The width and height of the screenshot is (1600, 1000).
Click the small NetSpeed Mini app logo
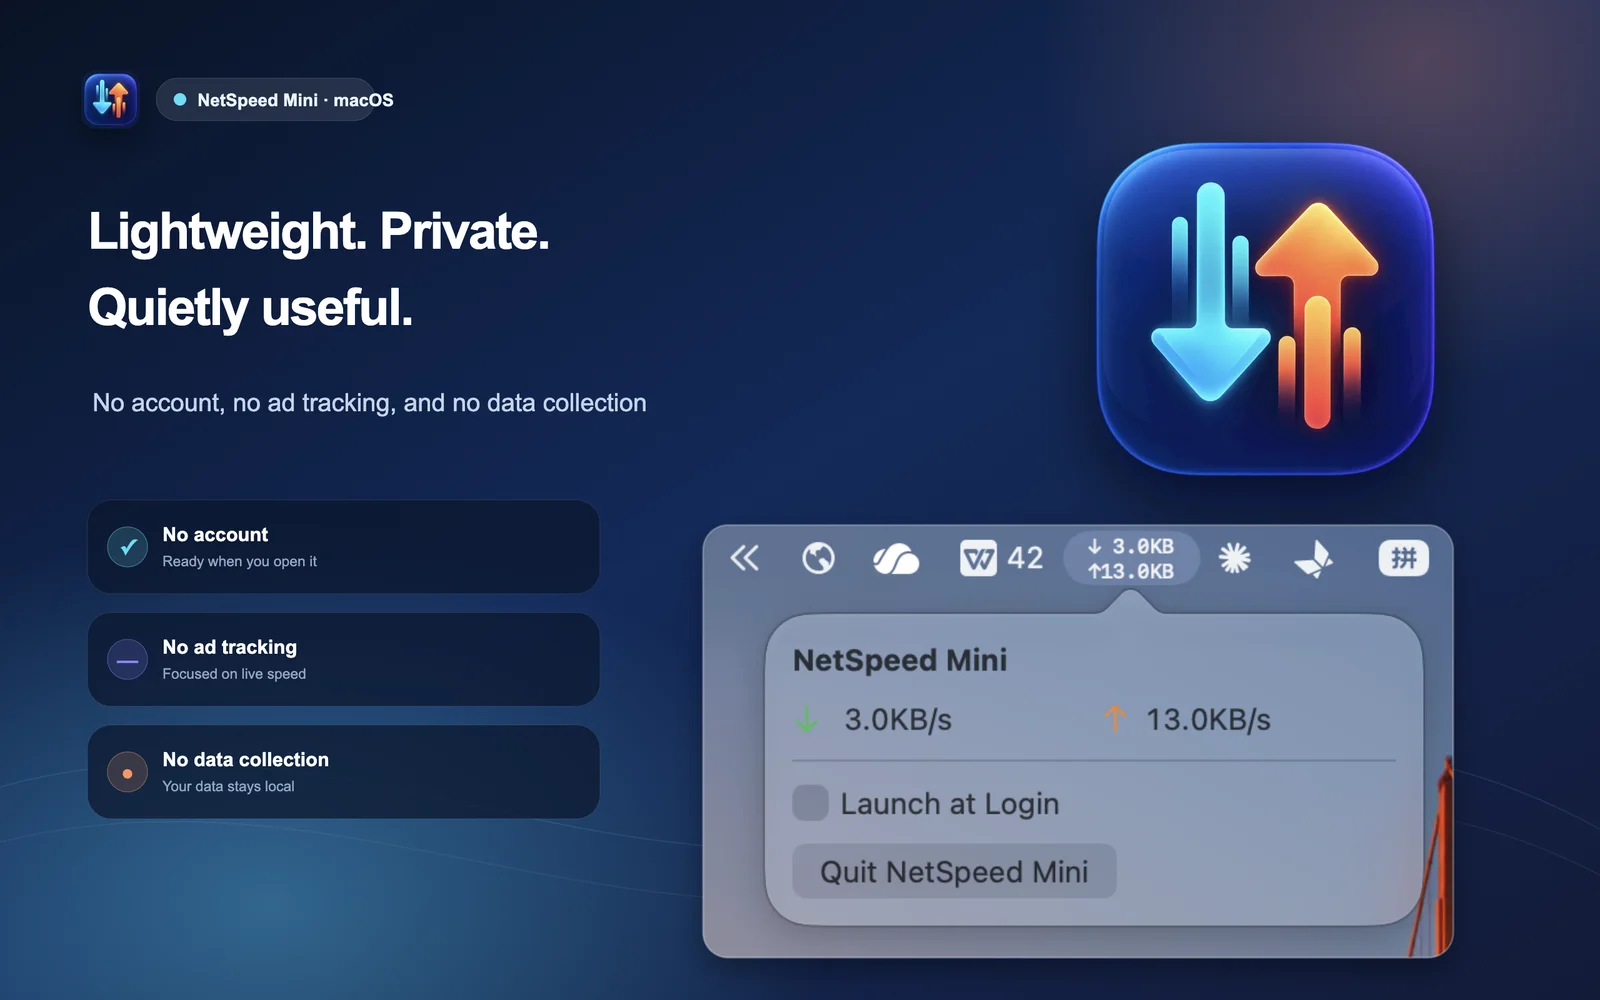[111, 99]
